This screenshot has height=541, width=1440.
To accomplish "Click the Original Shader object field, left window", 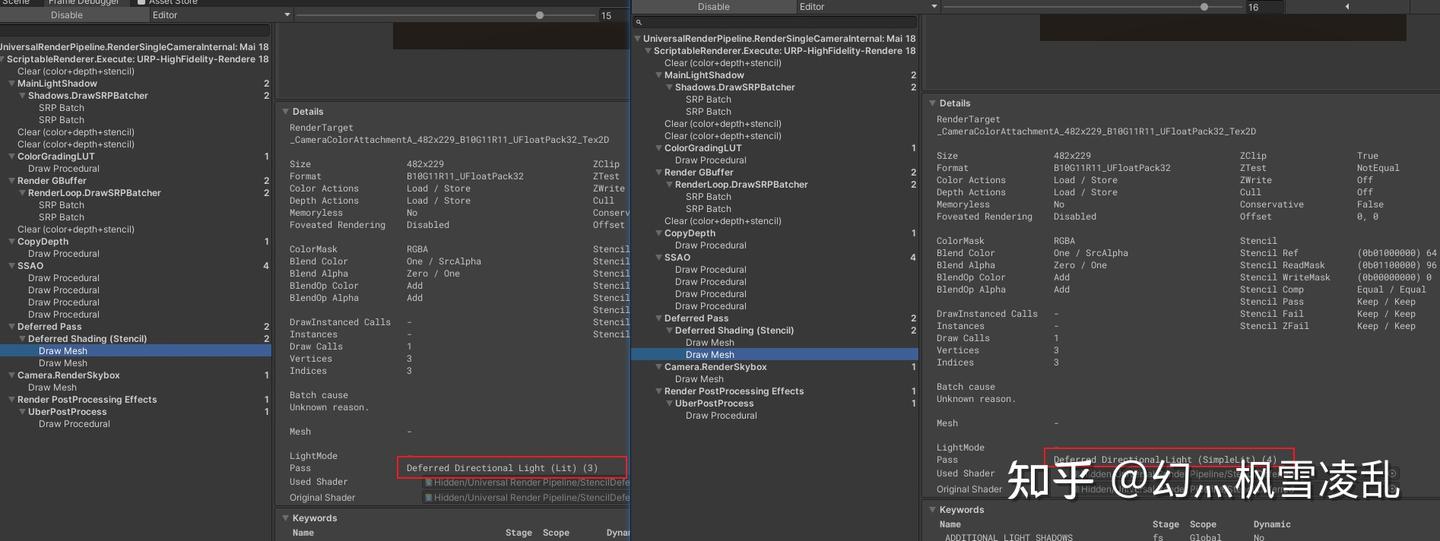I will tap(526, 498).
